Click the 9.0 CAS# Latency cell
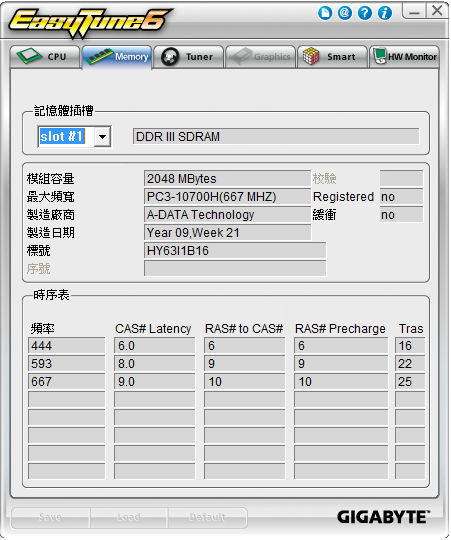This screenshot has width=451, height=540. (155, 382)
